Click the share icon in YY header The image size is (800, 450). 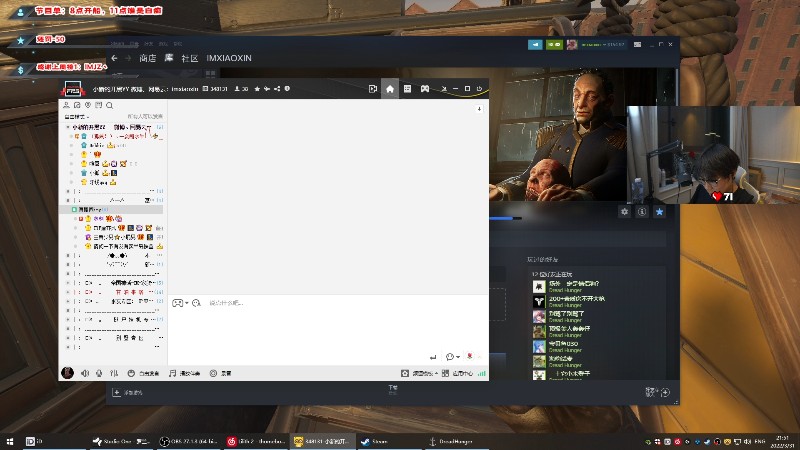(277, 89)
